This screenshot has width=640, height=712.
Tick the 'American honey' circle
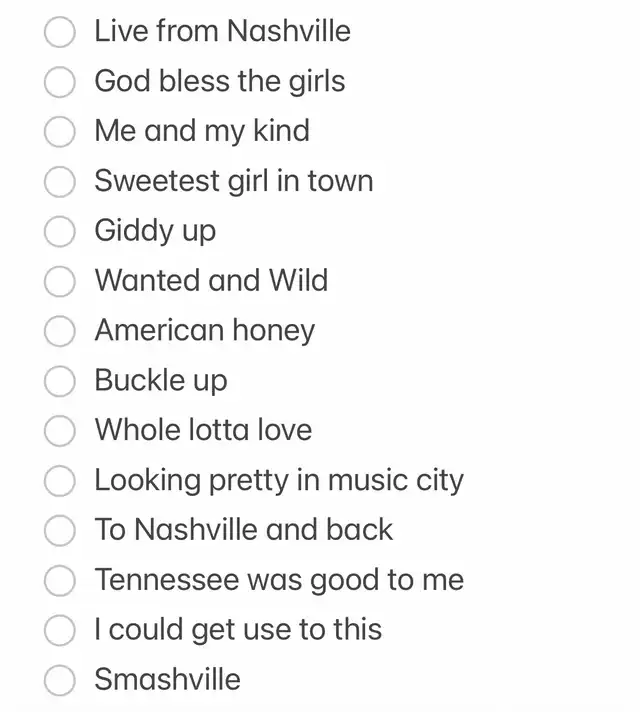(60, 332)
